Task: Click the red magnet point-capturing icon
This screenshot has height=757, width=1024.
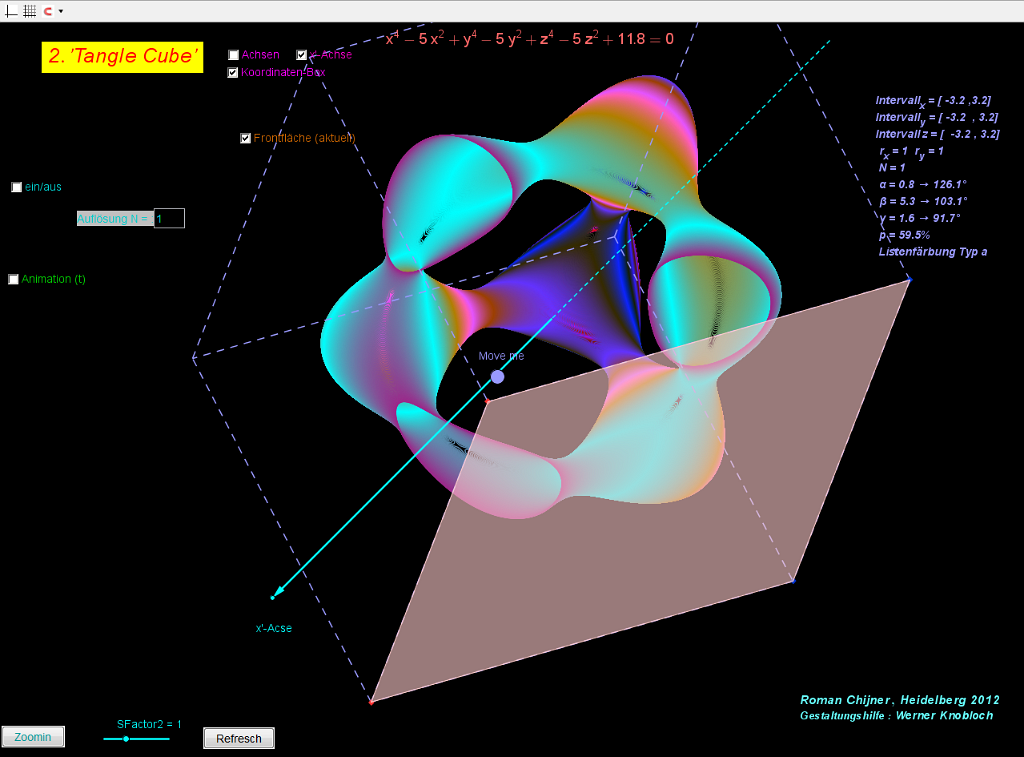Action: 47,11
